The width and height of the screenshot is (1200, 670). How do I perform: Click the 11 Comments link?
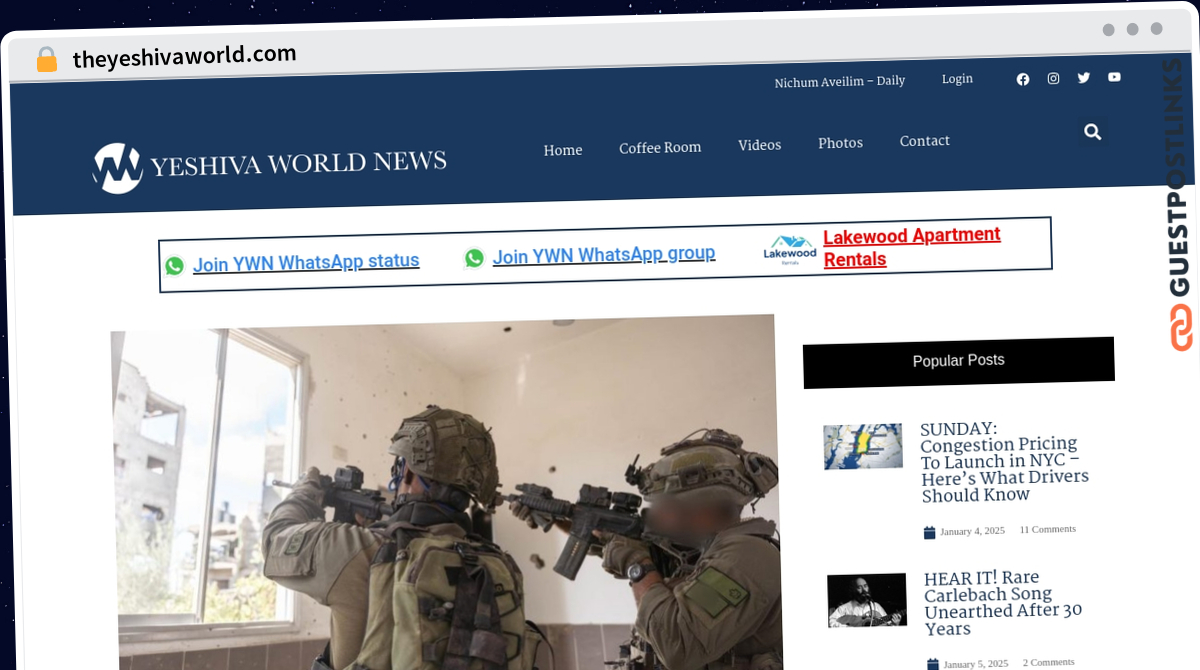click(1048, 529)
